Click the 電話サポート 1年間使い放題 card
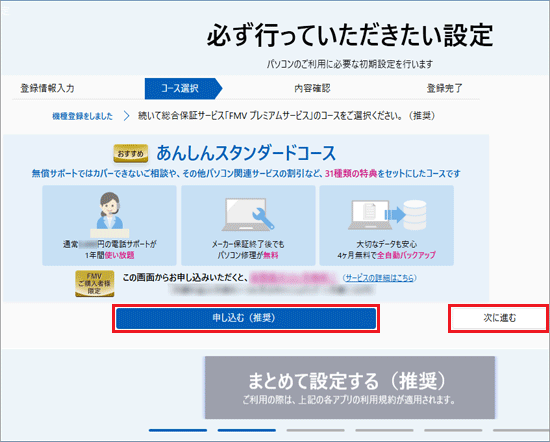550x442 pixels. 109,226
